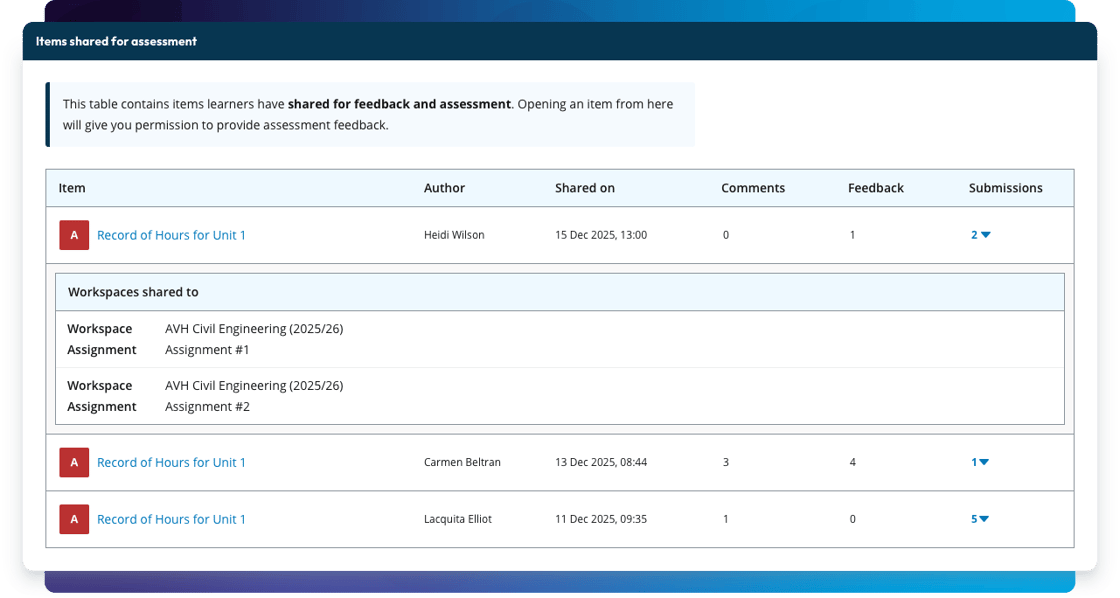Open Lacquita Elliot's Record of Hours item
Viewport: 1120px width, 598px height.
[171, 519]
